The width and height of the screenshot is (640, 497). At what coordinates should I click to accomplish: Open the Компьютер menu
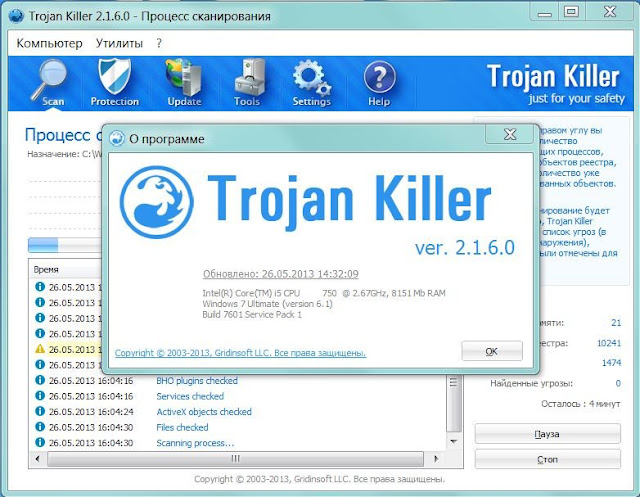pyautogui.click(x=49, y=43)
